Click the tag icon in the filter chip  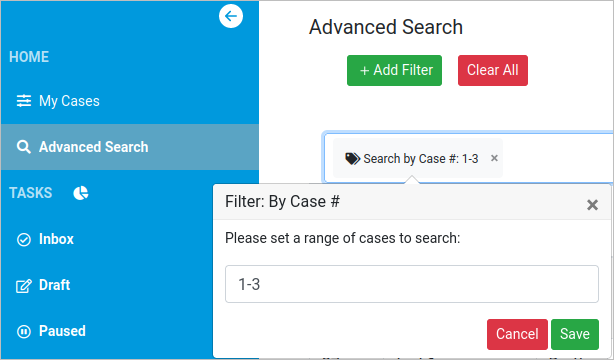point(352,159)
